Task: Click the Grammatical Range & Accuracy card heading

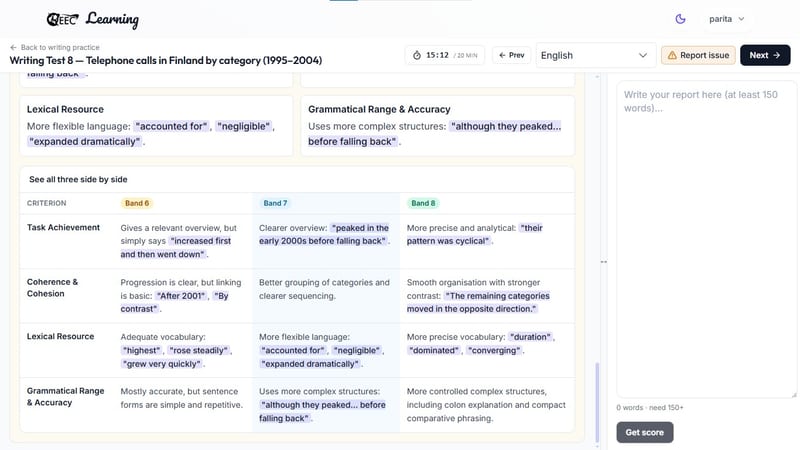Action: (x=379, y=109)
